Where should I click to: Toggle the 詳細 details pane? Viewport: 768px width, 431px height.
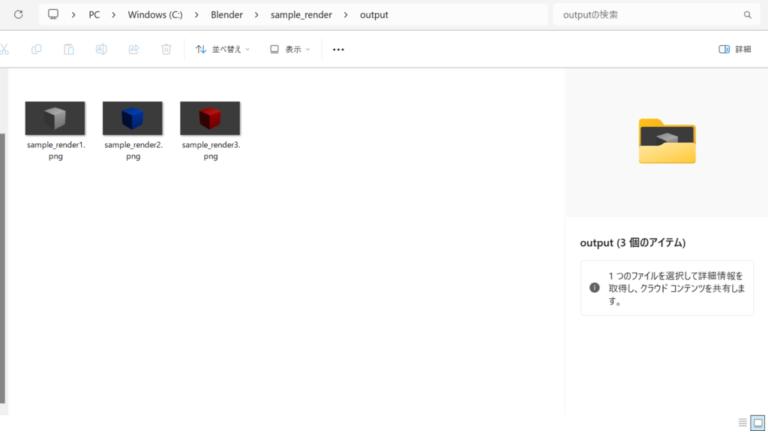734,49
